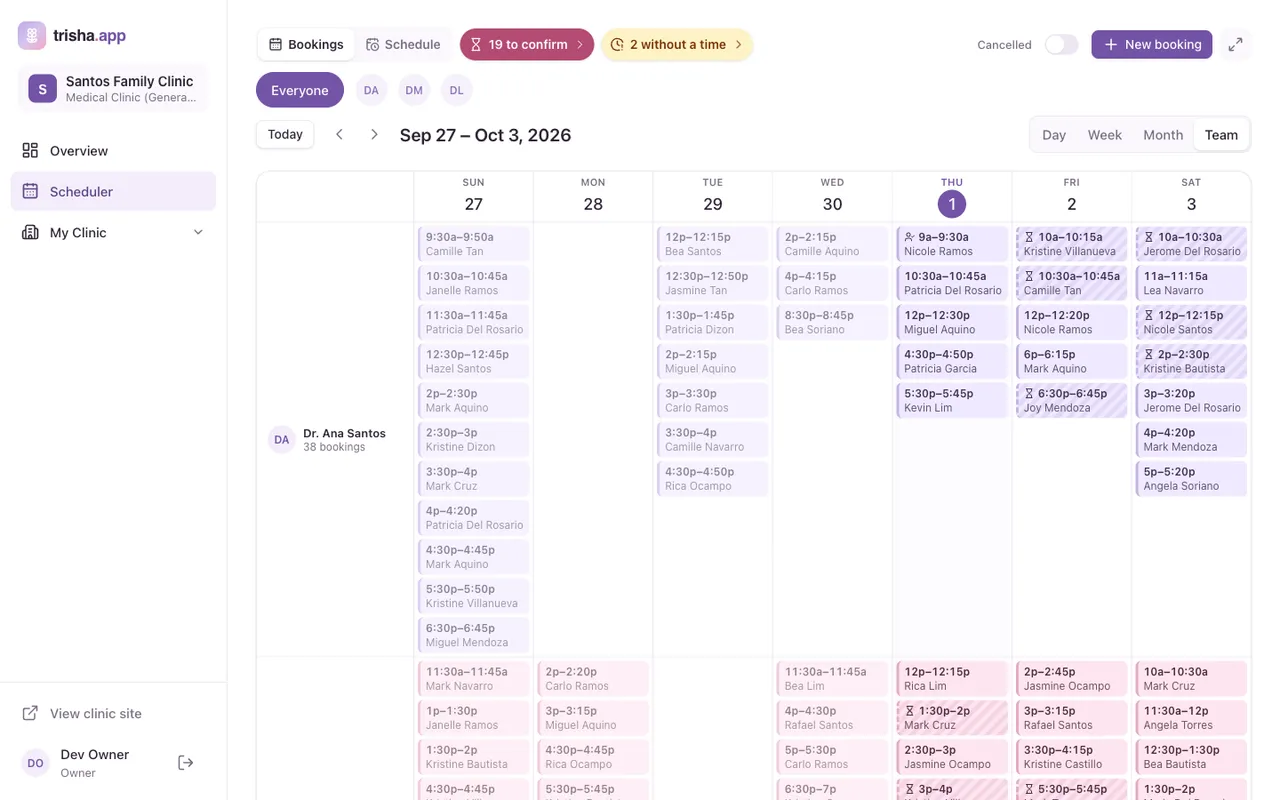Click the View clinic site external-link icon
Image resolution: width=1280 pixels, height=800 pixels.
point(30,713)
